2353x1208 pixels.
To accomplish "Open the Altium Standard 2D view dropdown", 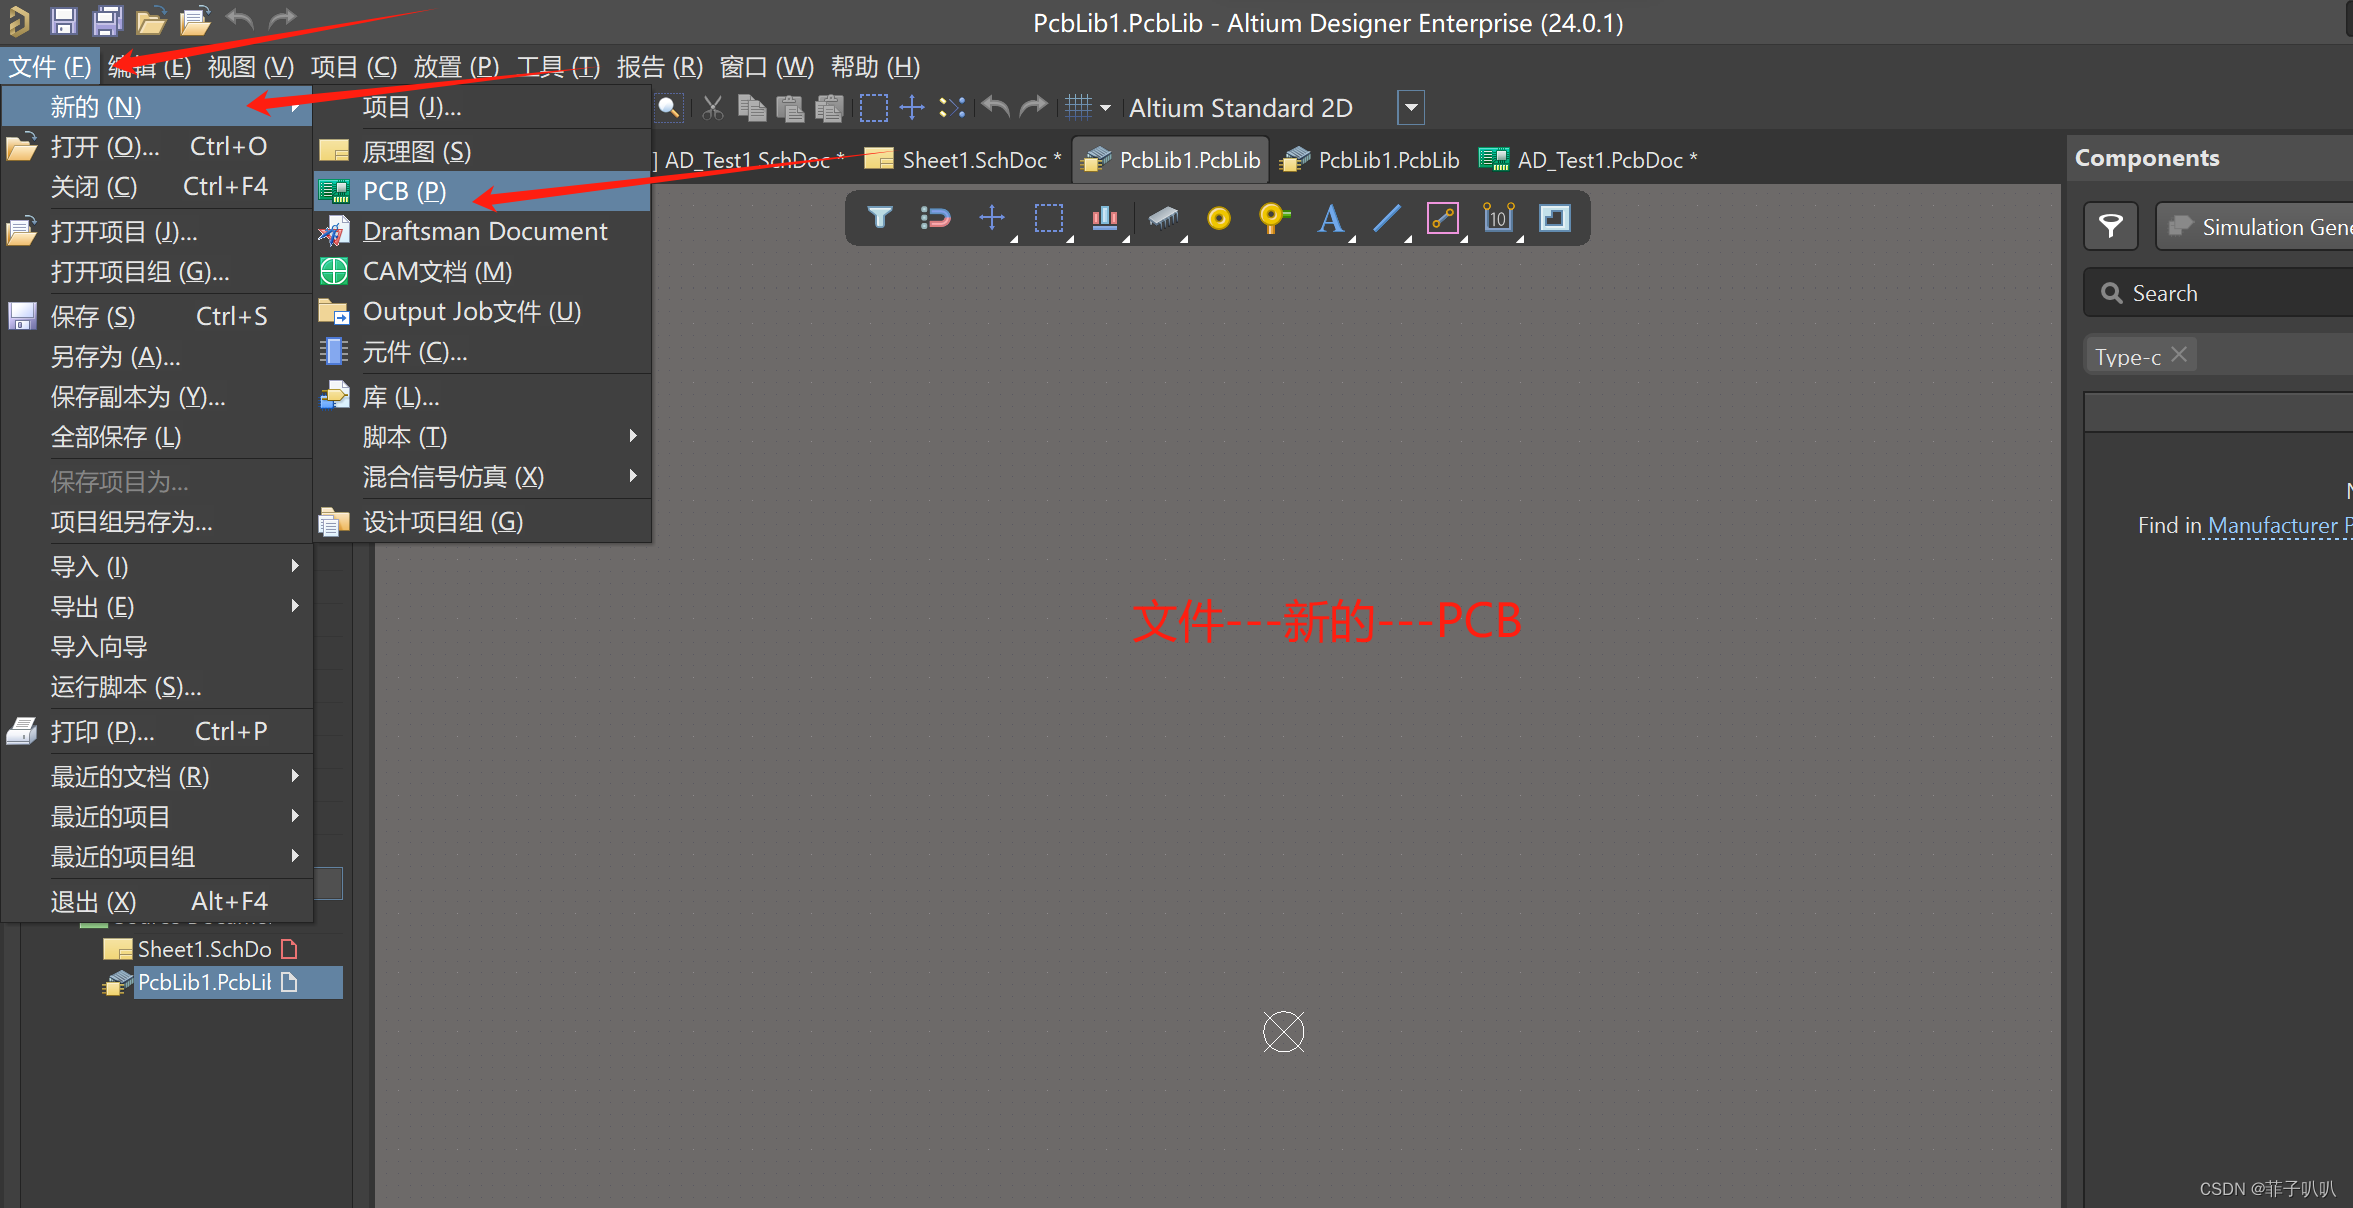I will point(1410,108).
